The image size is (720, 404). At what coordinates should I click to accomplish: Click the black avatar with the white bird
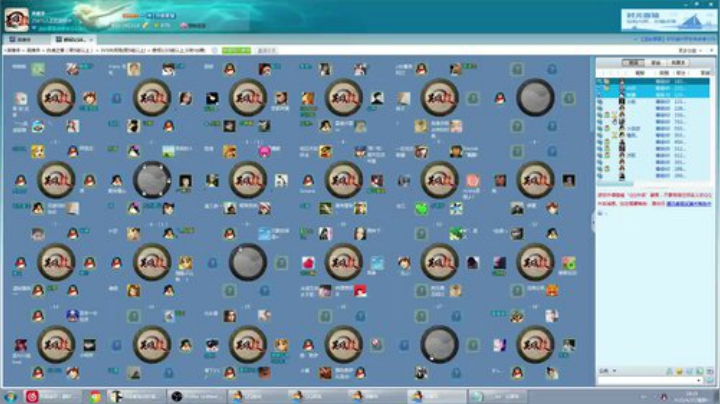(212, 98)
